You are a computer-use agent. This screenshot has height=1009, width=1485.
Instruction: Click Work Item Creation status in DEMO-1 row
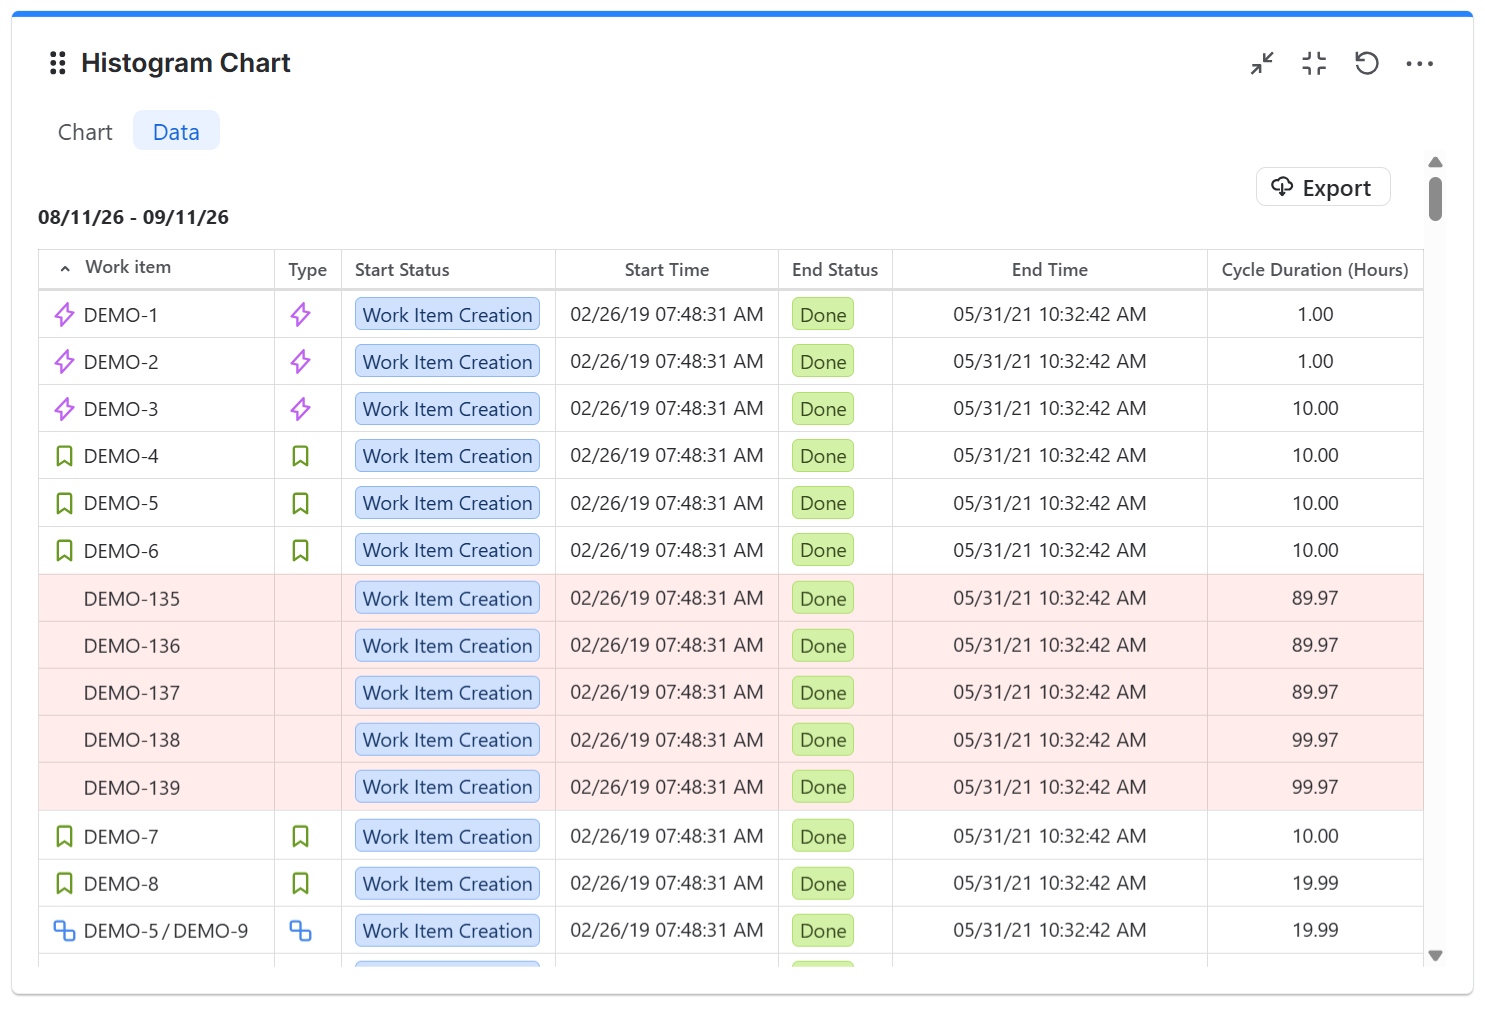pyautogui.click(x=447, y=314)
